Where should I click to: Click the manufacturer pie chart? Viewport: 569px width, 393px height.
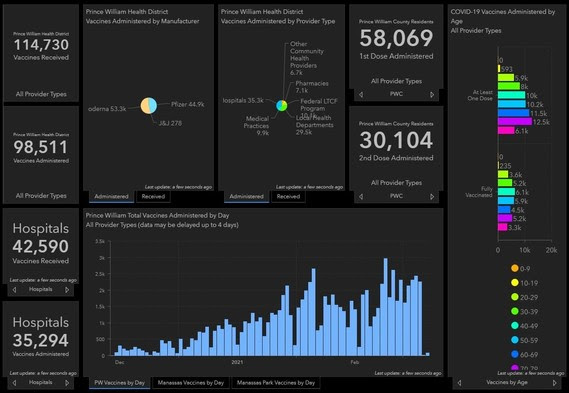tap(149, 106)
